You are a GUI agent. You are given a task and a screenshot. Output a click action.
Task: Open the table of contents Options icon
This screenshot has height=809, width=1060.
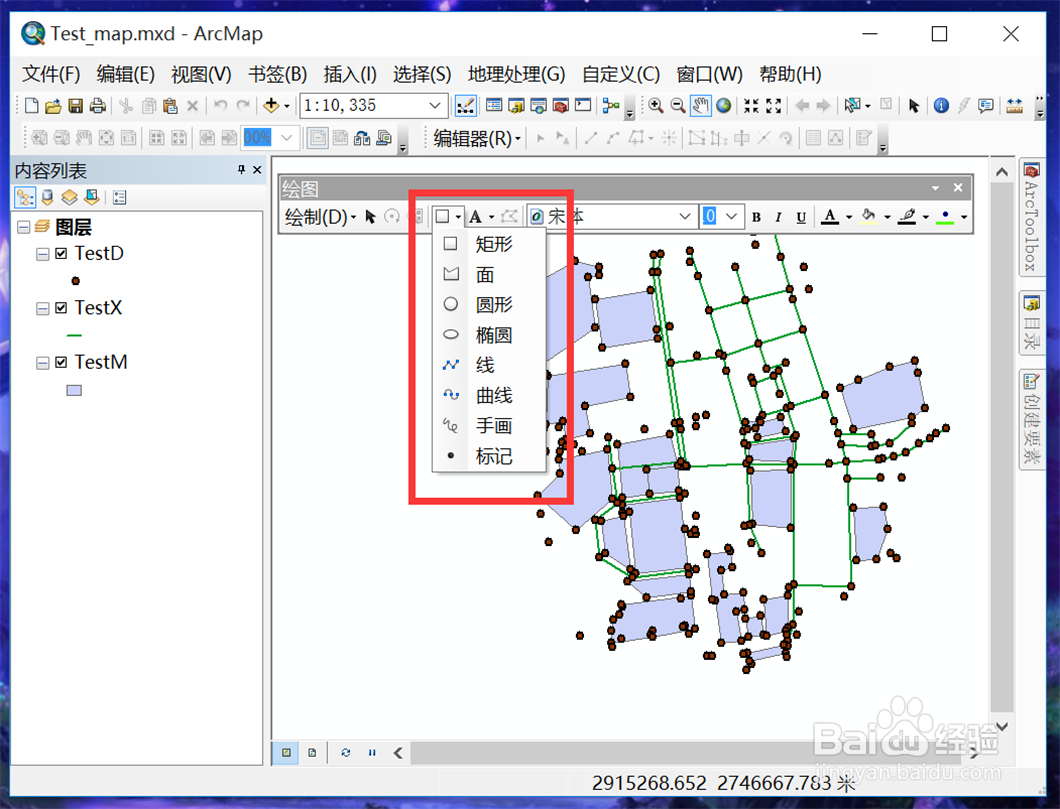[x=120, y=197]
